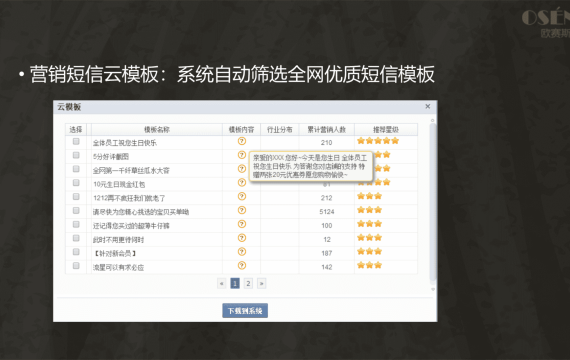Image resolution: width=570 pixels, height=360 pixels.
Task: Open content icon in row with 142
Action: [x=242, y=265]
